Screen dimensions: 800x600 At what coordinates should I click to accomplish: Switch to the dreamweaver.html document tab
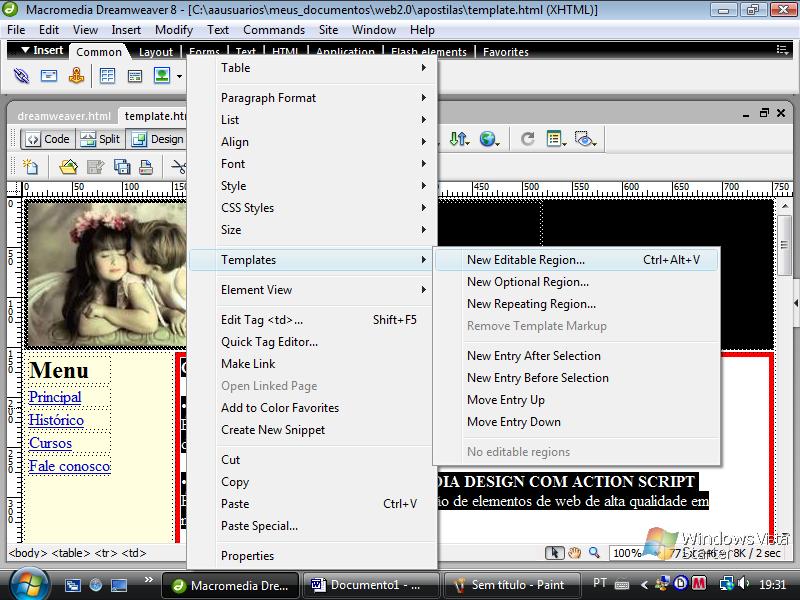tap(62, 115)
